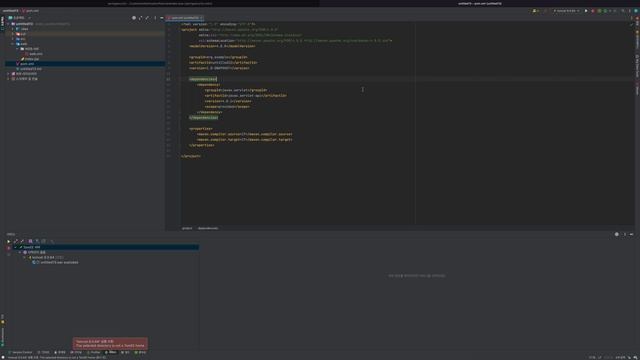Screen dimensions: 640x360
Task: Collapse the tomcat 8.5.64 node
Action: click(x=24, y=258)
